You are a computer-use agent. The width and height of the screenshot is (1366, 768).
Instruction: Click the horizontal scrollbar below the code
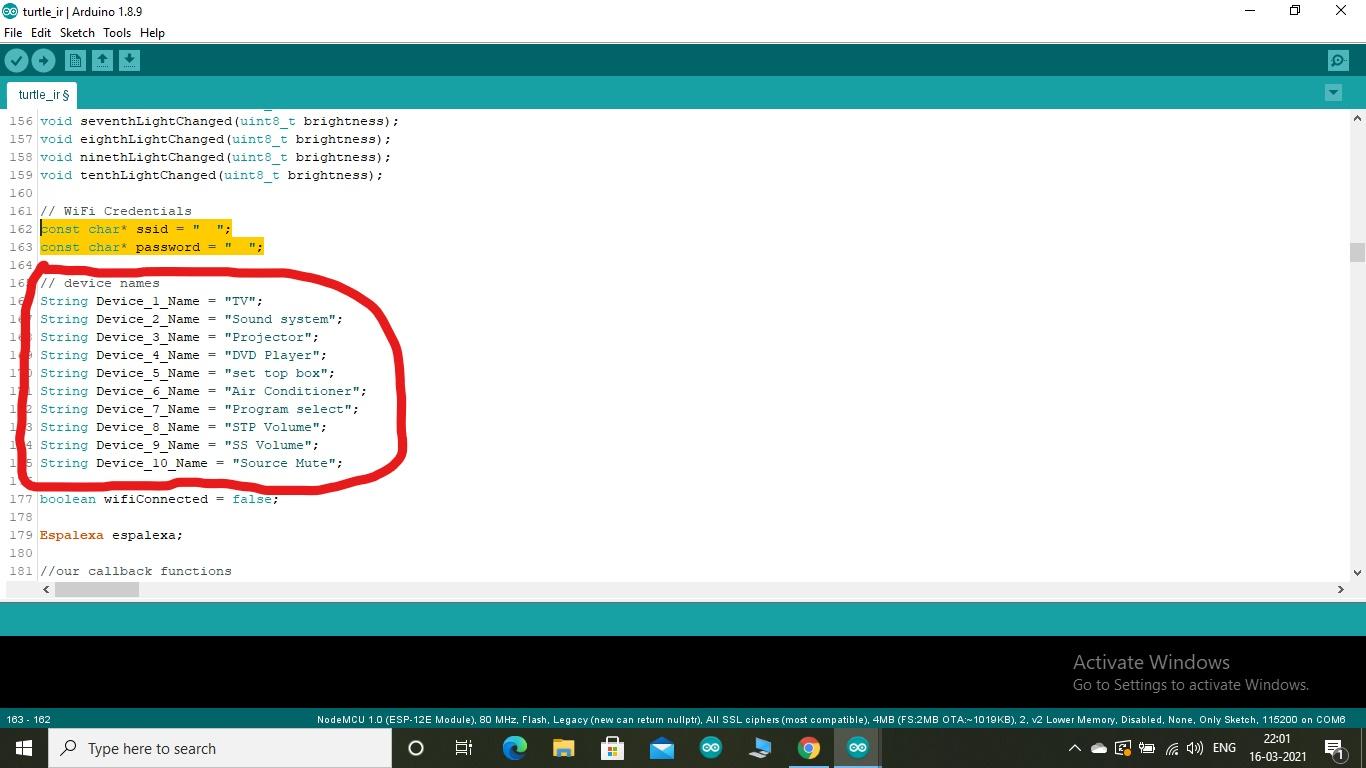97,589
